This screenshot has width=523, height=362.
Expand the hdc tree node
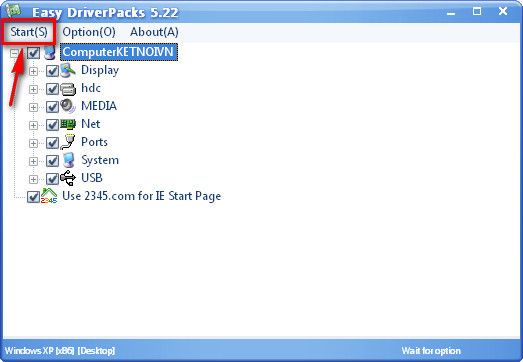pyautogui.click(x=33, y=89)
